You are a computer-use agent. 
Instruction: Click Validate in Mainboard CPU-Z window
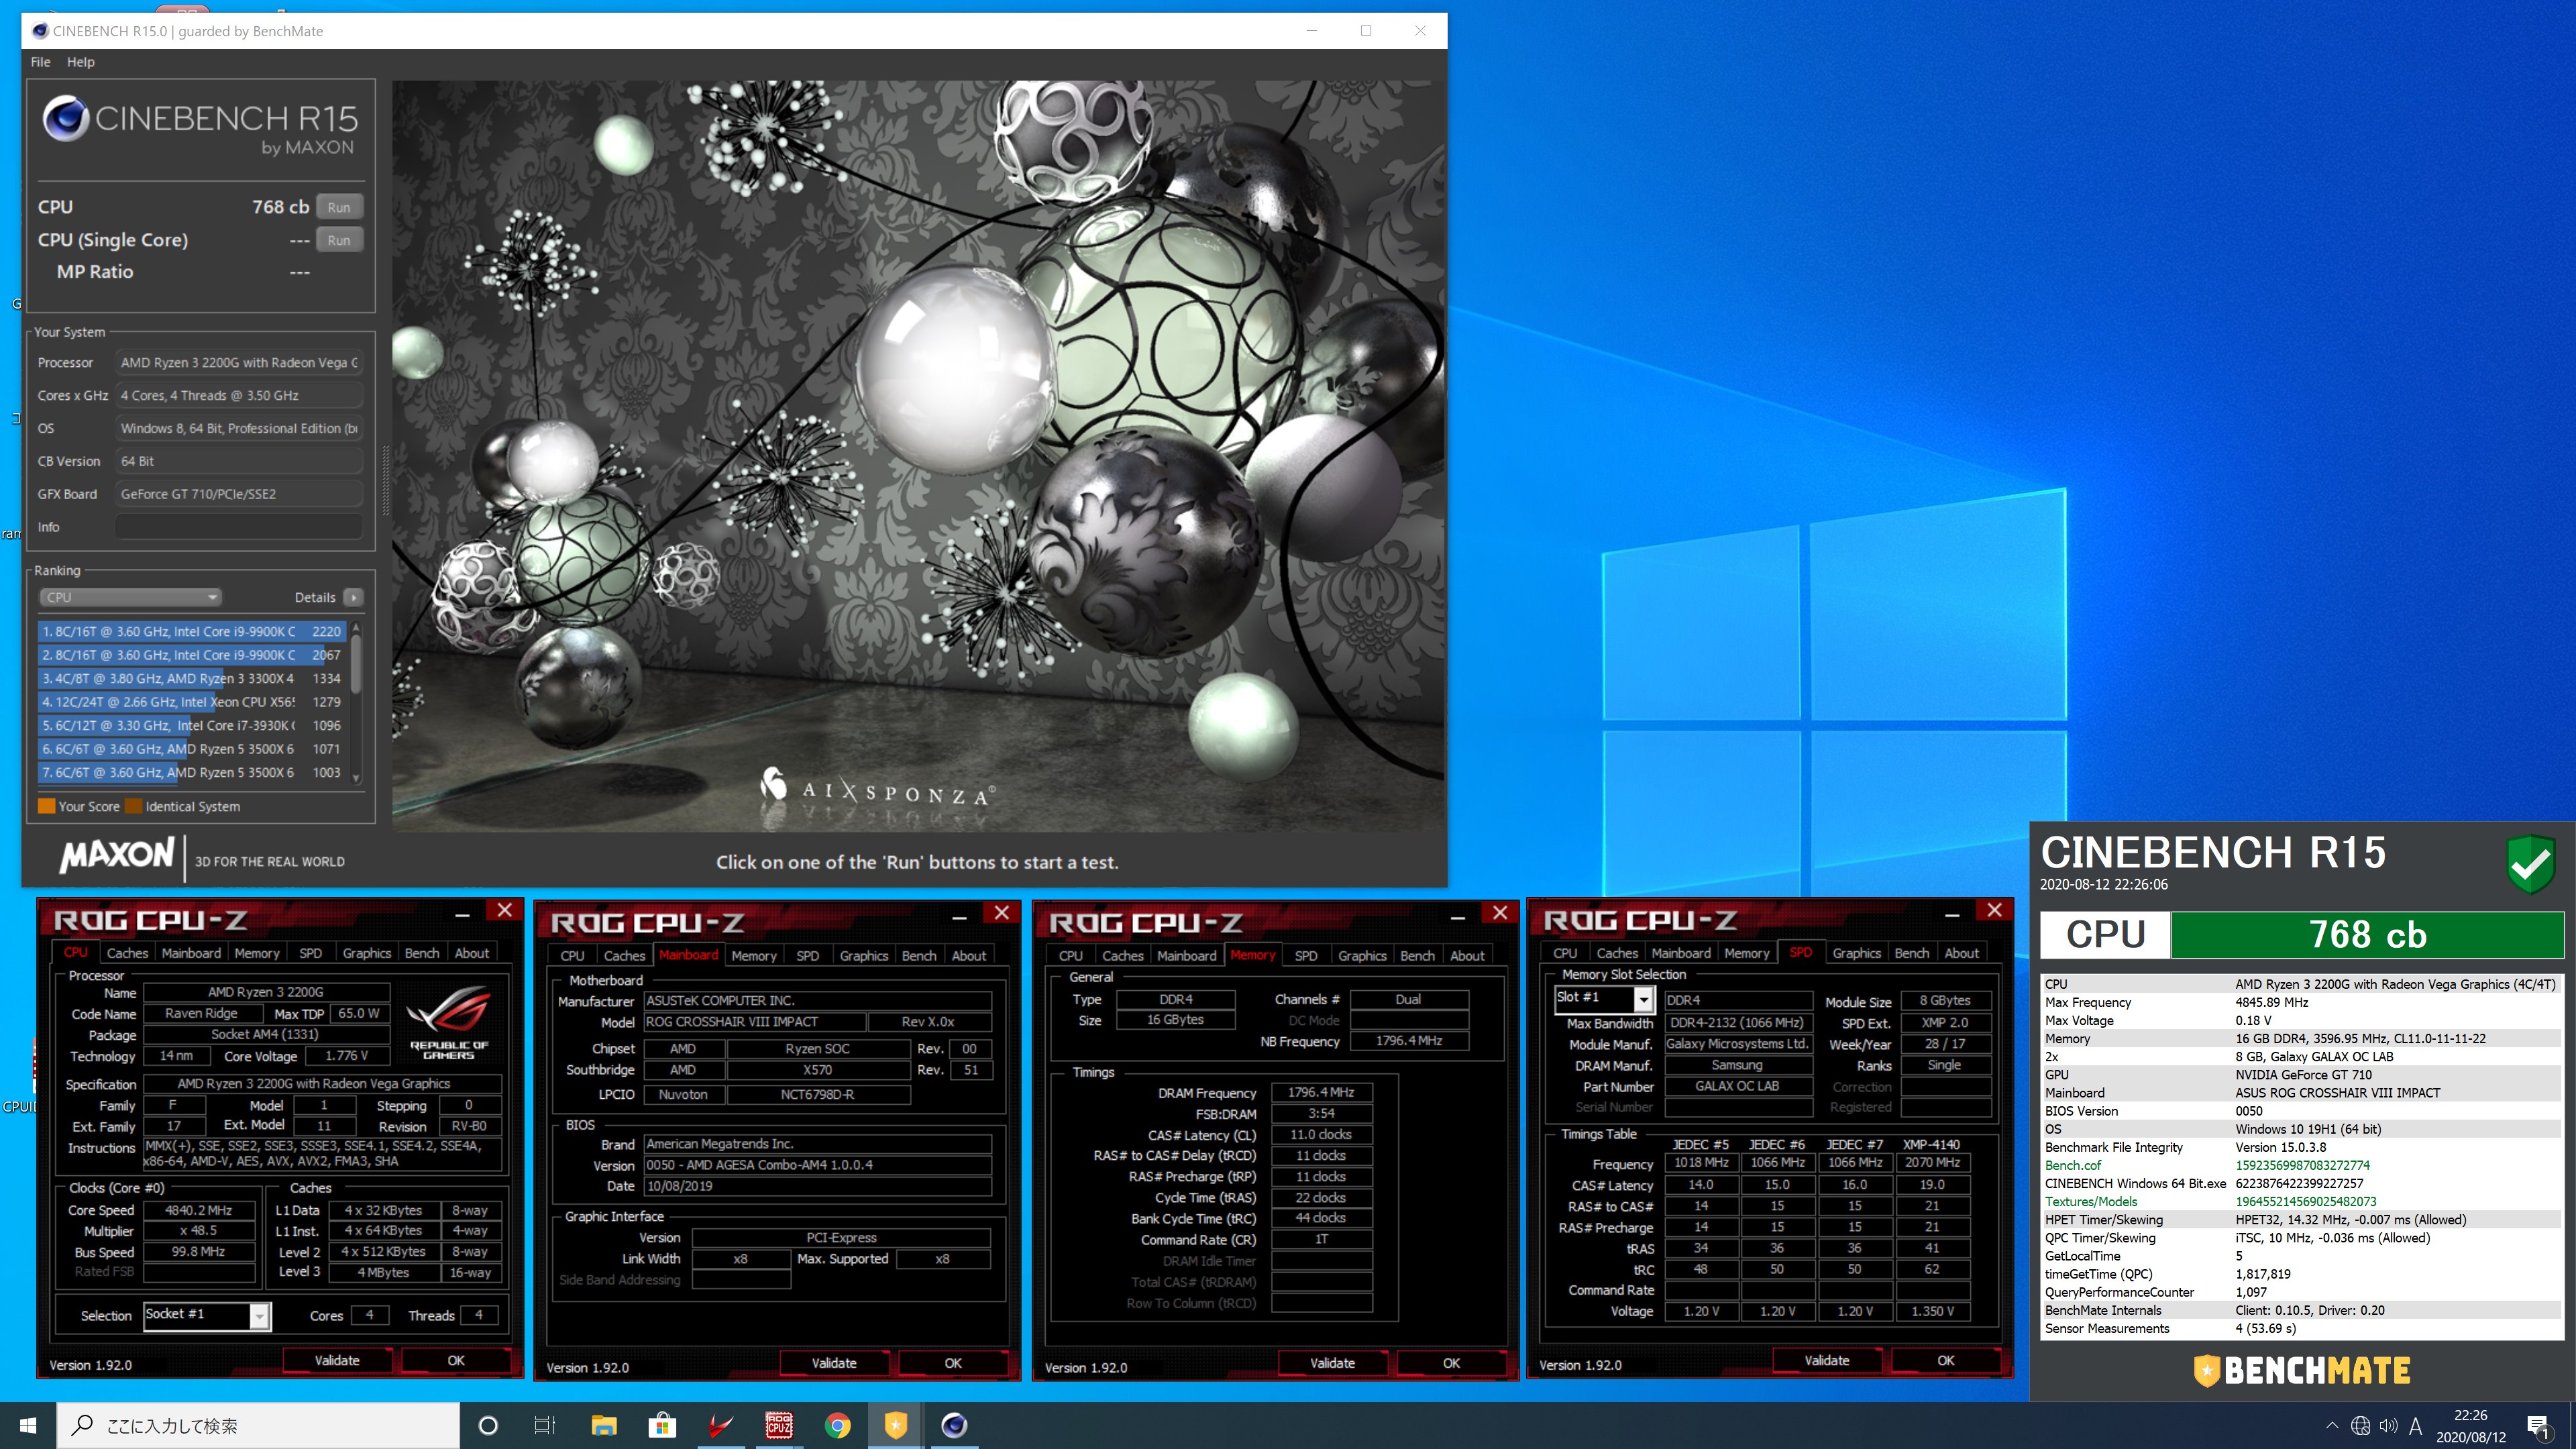click(x=834, y=1363)
